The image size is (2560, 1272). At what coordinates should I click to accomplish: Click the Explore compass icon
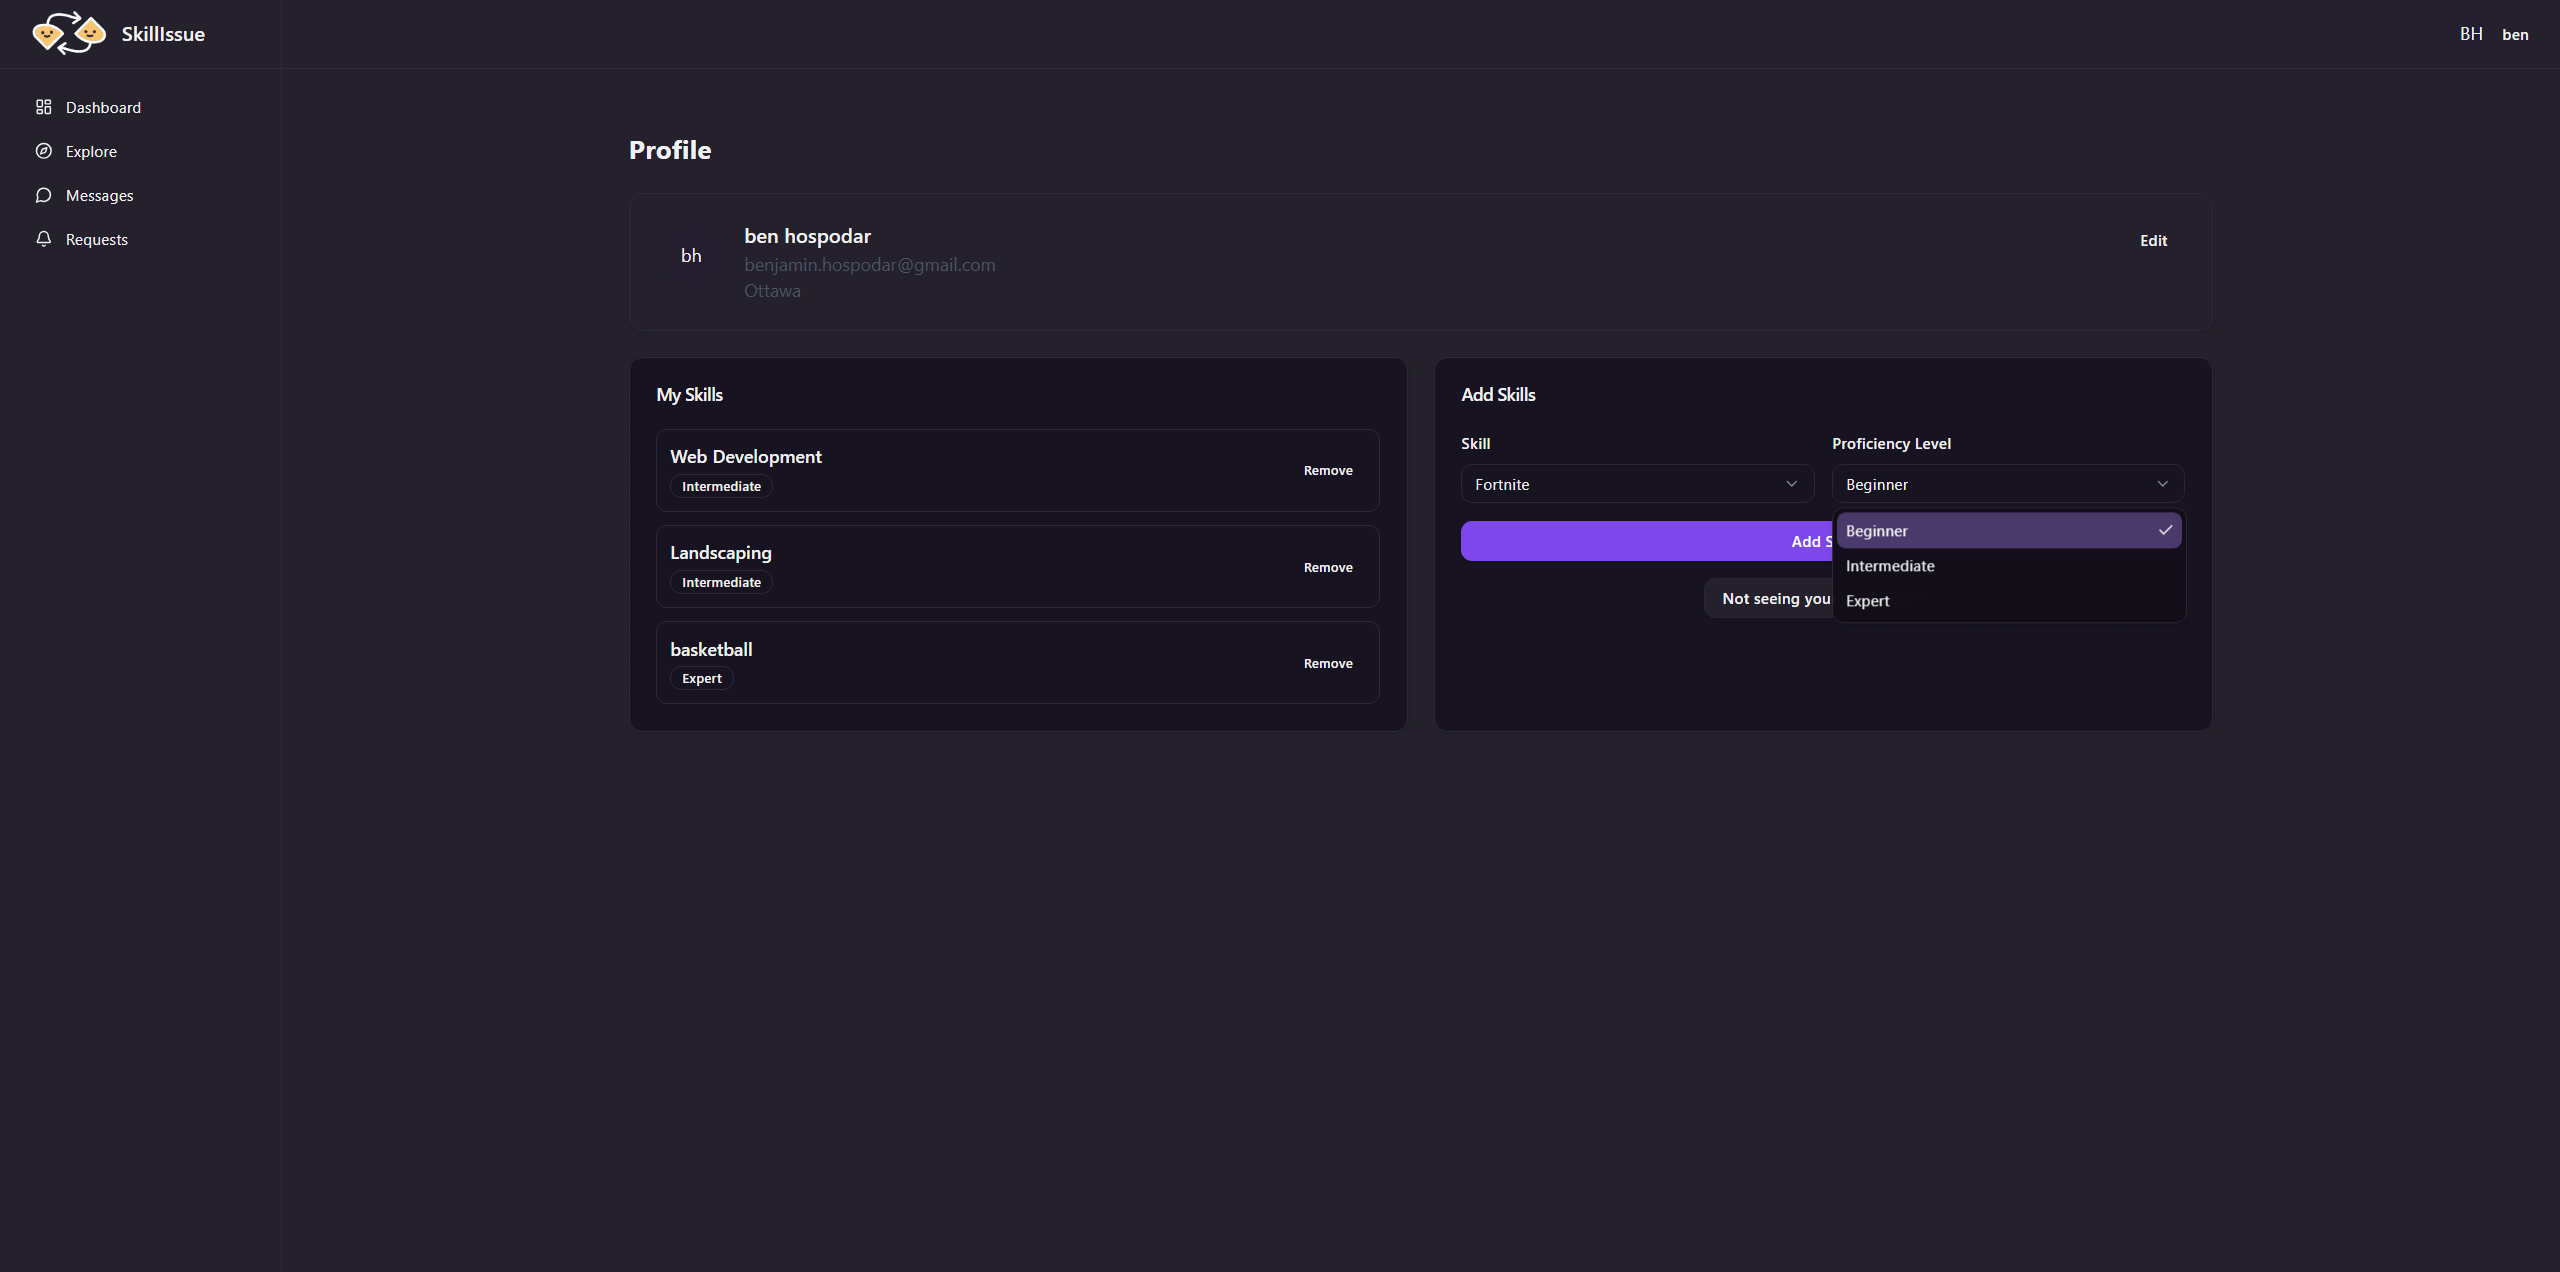[44, 151]
